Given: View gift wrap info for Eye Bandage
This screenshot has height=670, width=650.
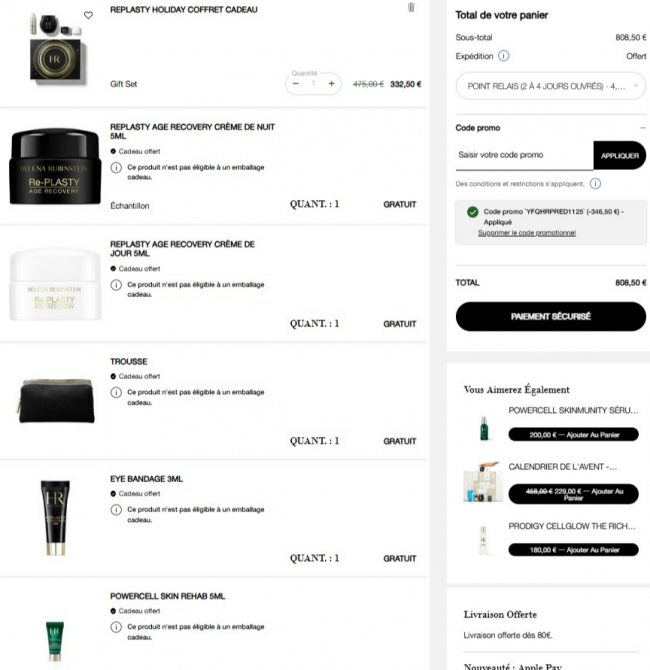Looking at the screenshot, I should [116, 510].
